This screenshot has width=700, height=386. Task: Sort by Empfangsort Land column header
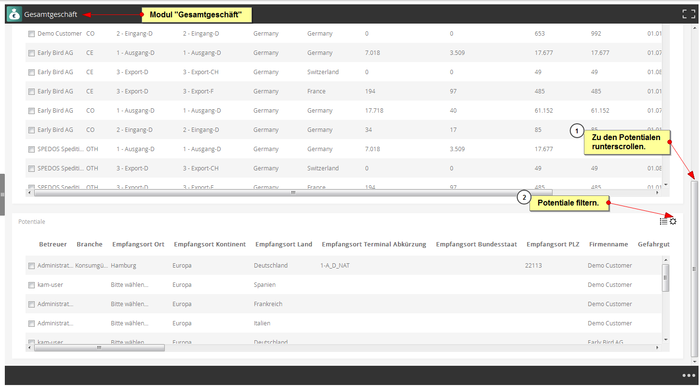(x=283, y=244)
